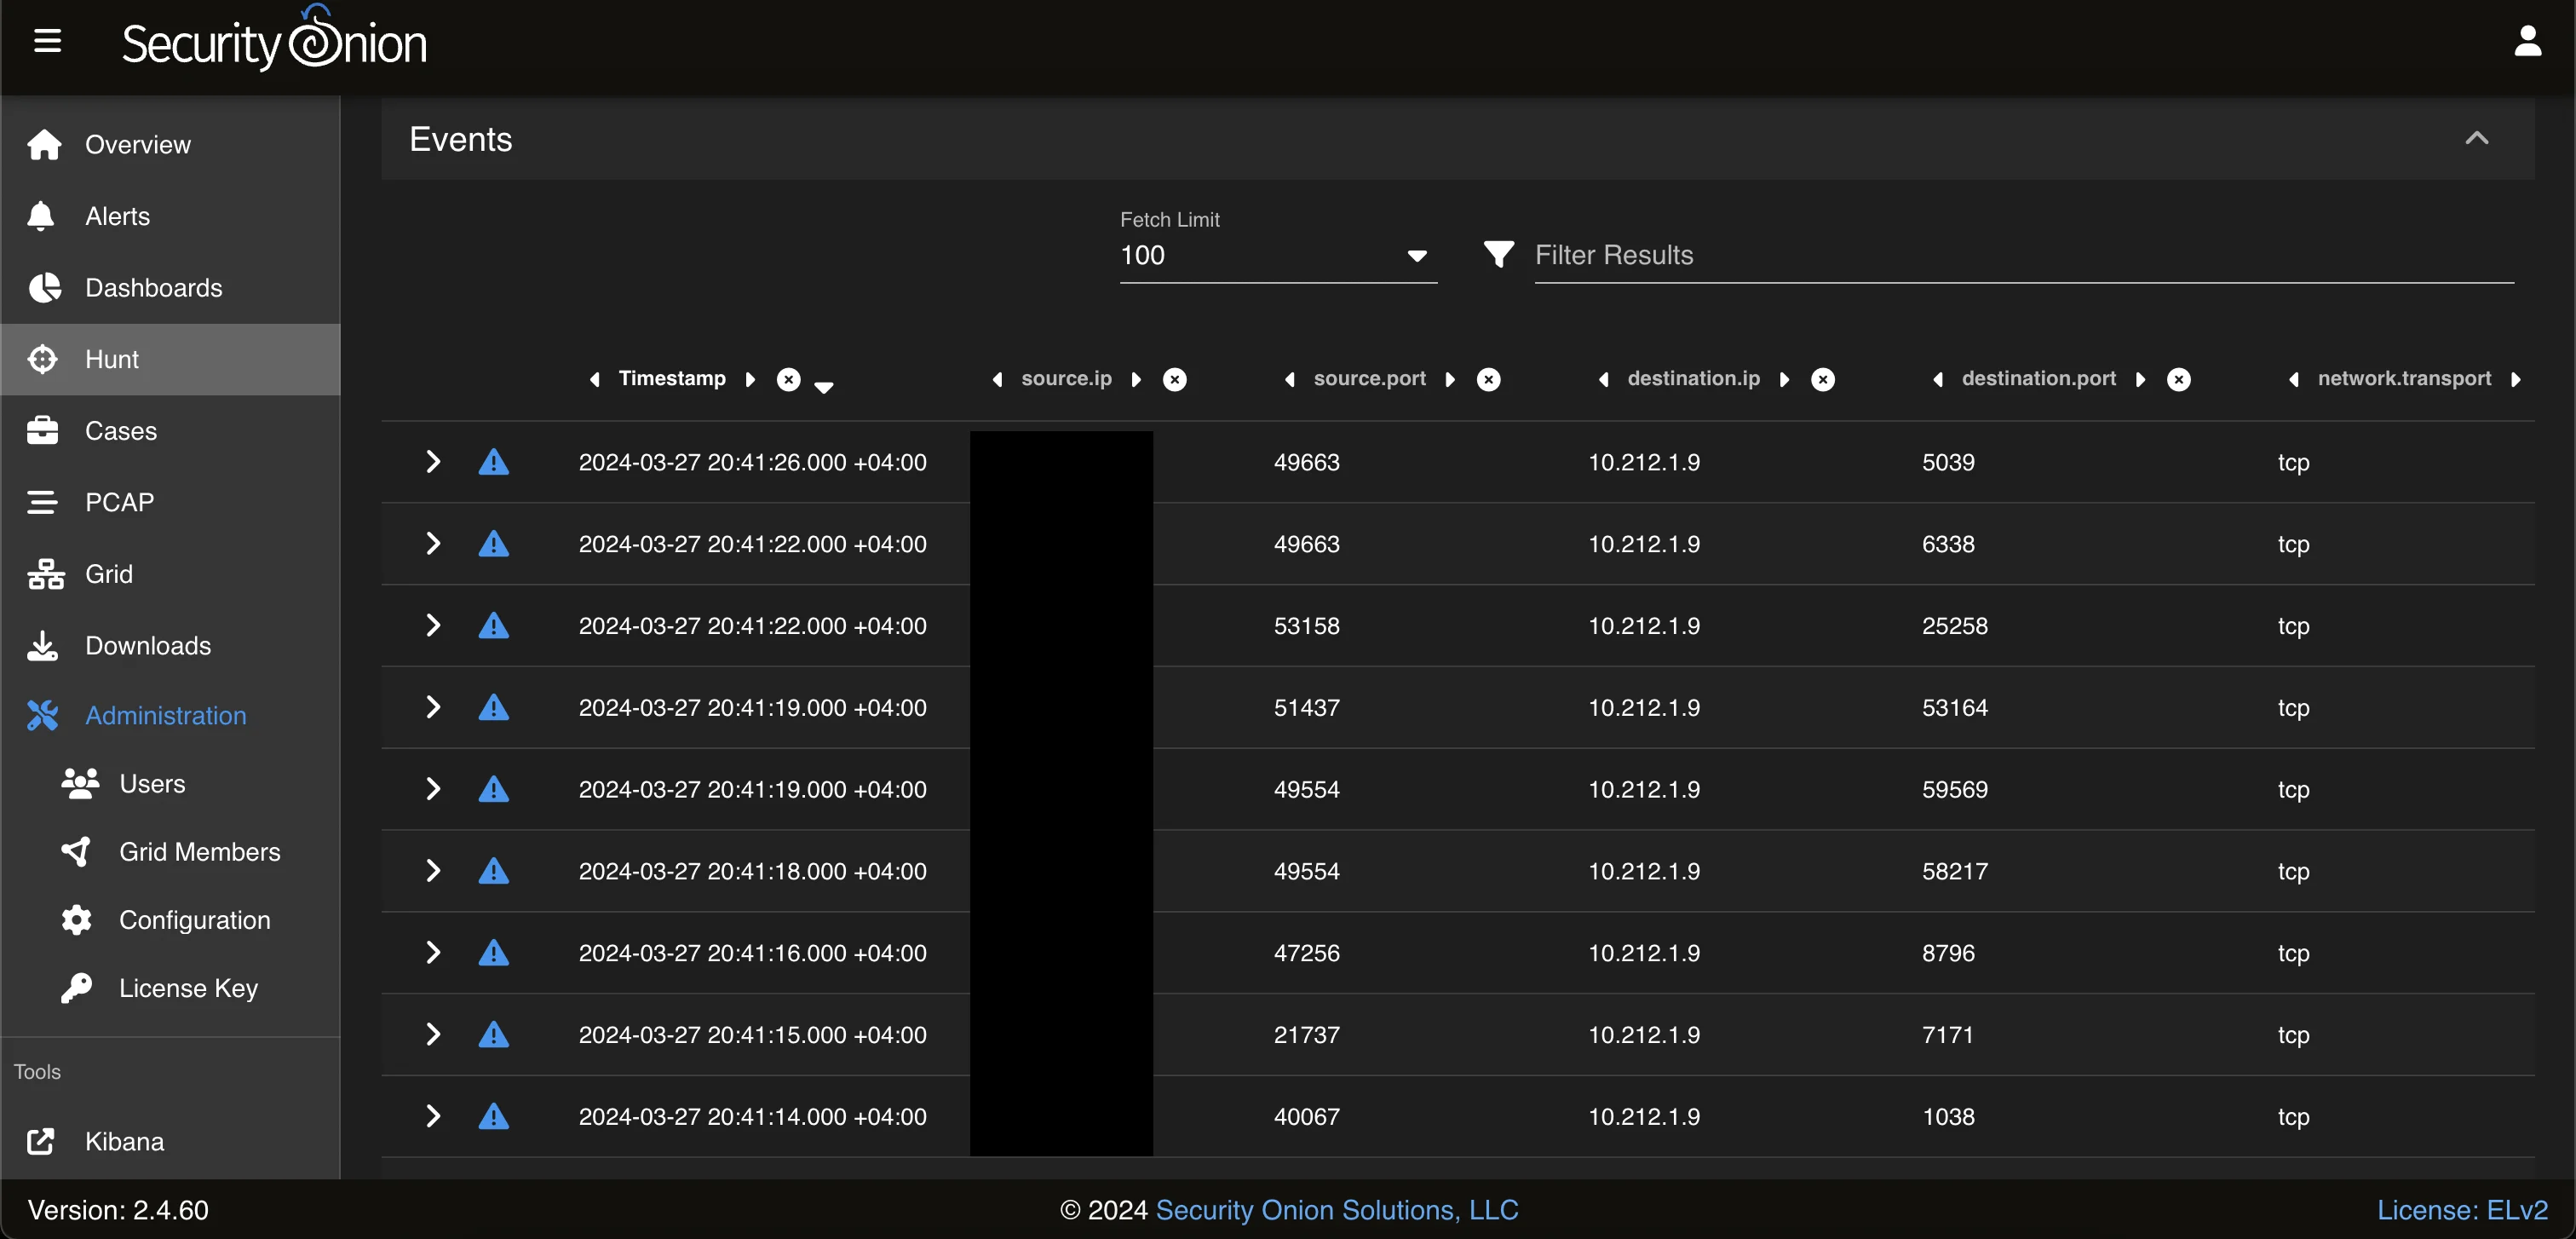2576x1239 pixels.
Task: Expand the event with destination port 25258
Action: pyautogui.click(x=433, y=625)
